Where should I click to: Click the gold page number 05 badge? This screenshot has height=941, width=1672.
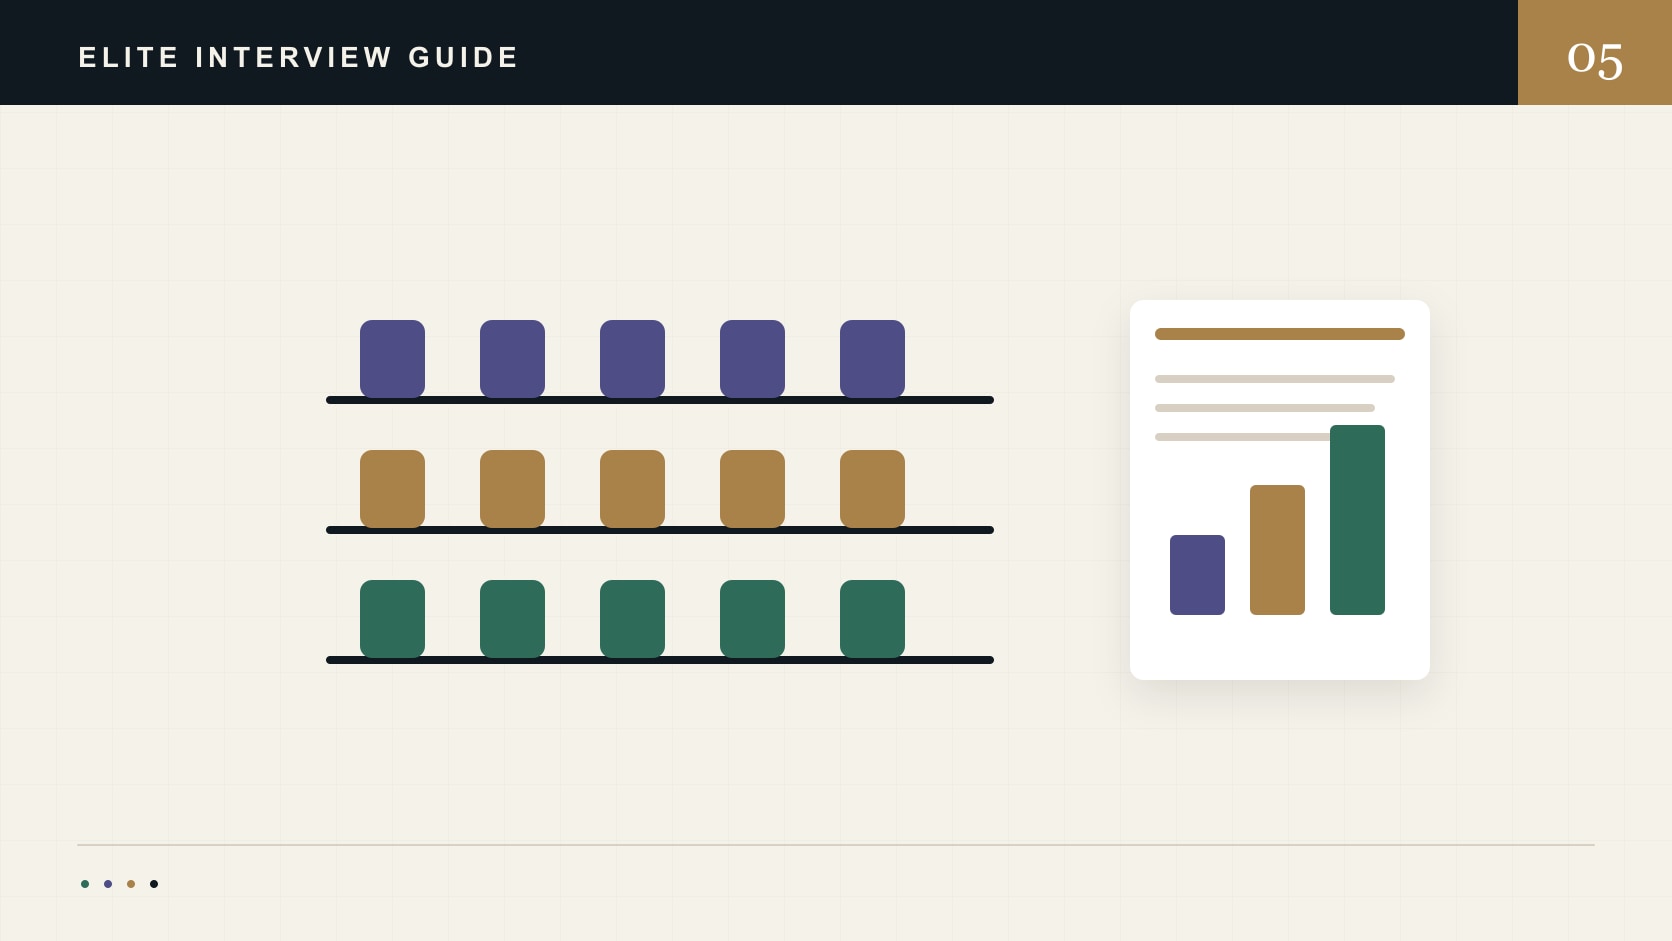1595,52
